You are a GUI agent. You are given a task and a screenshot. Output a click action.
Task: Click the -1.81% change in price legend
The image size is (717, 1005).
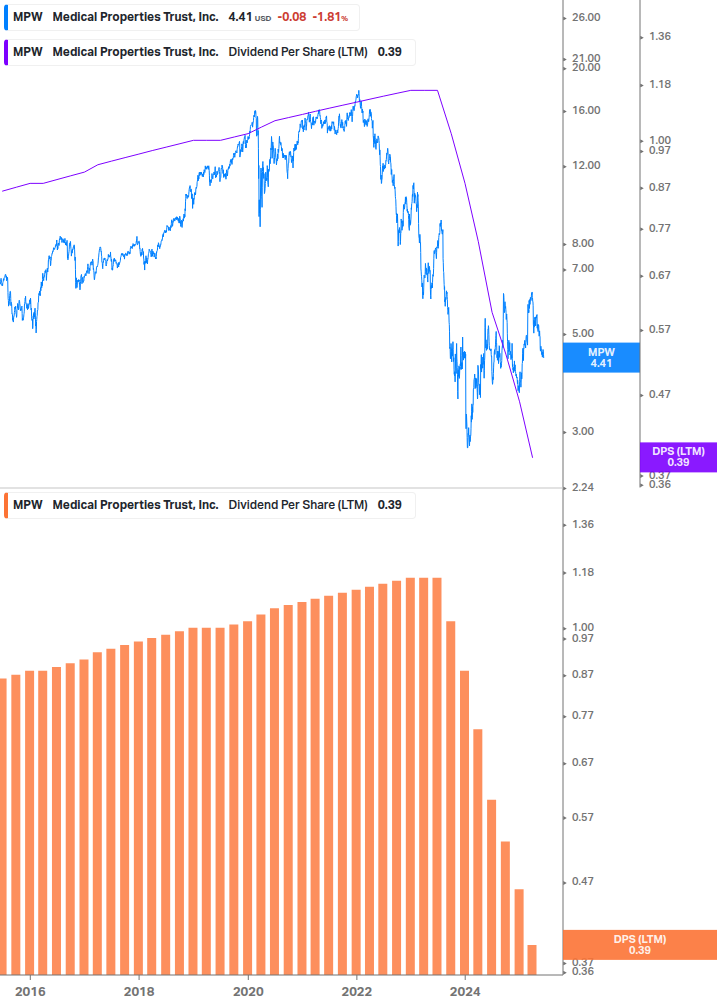(x=330, y=17)
